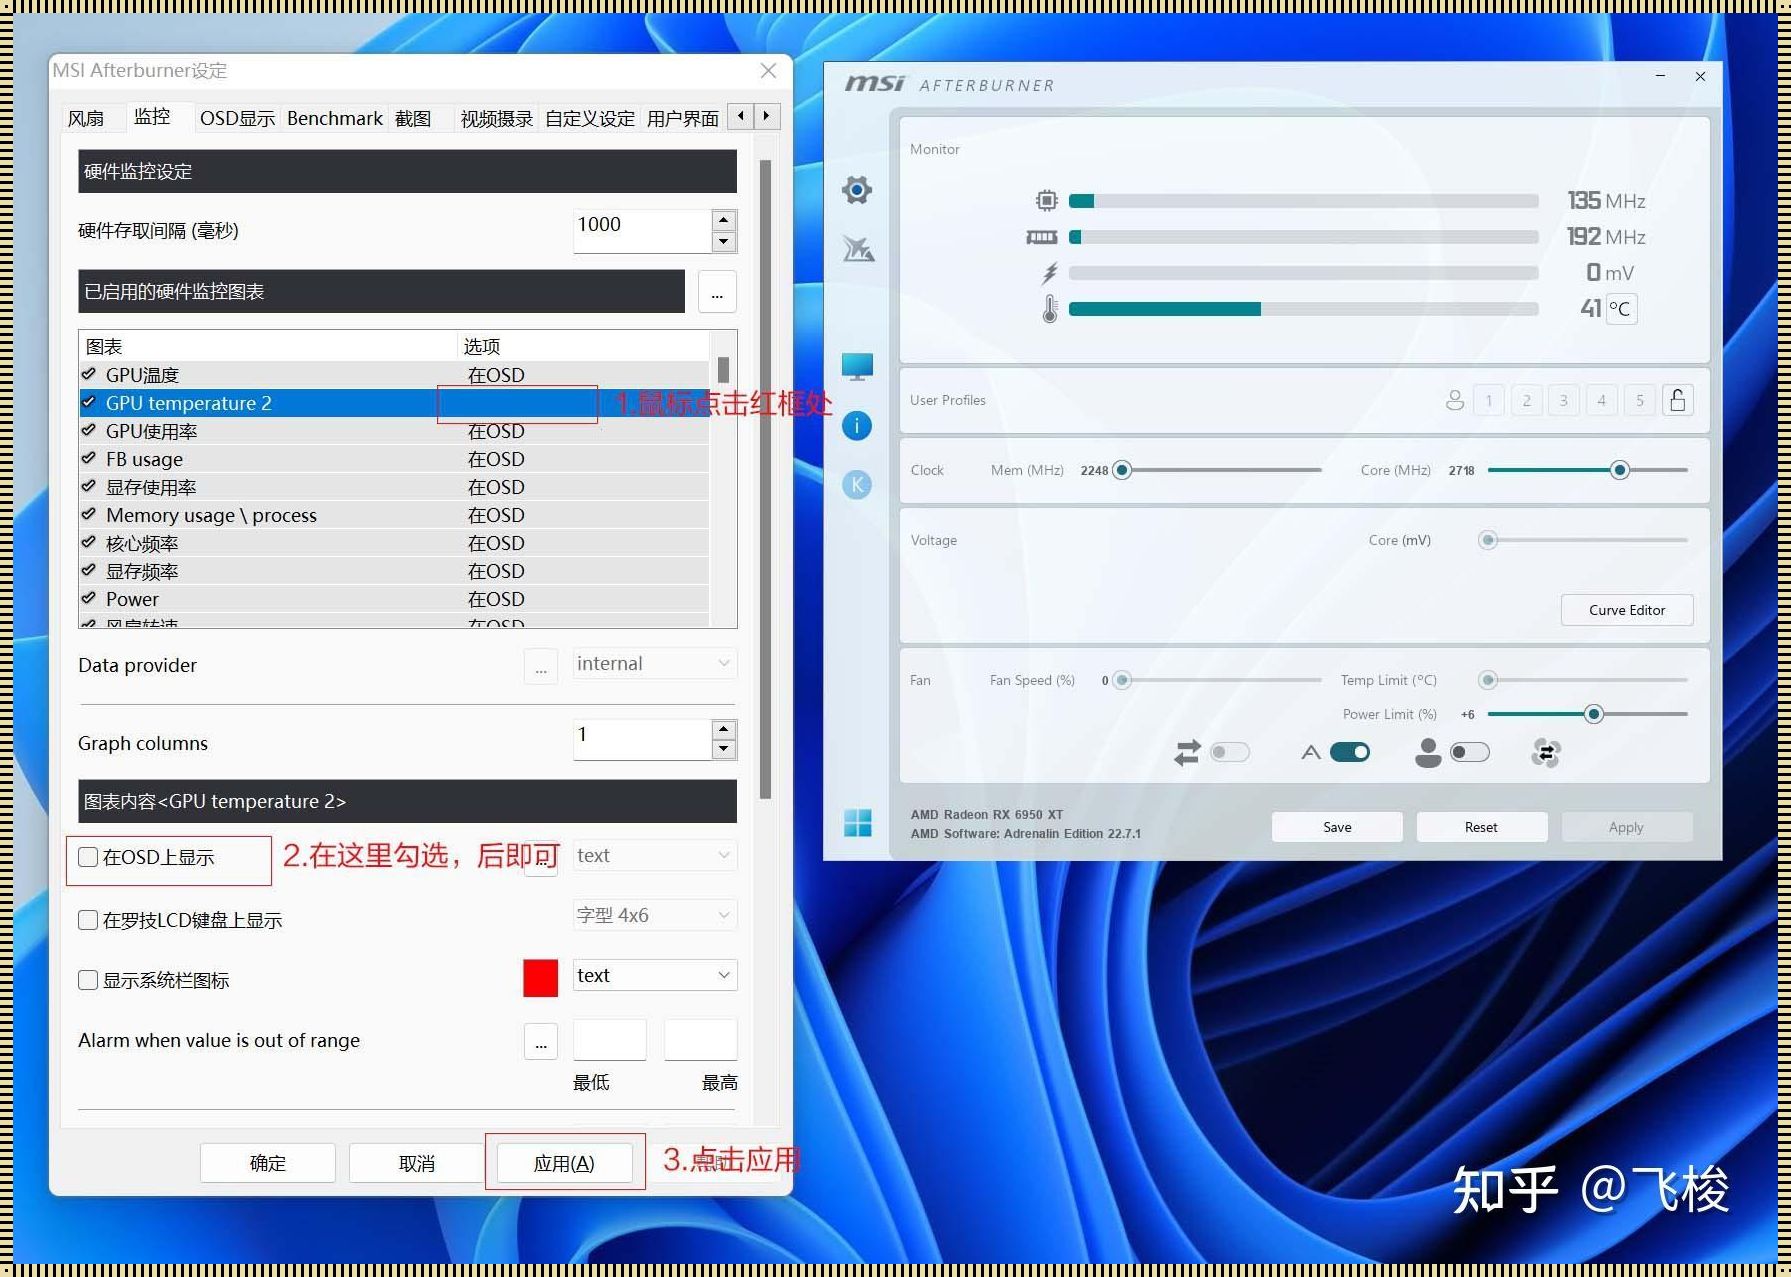Open the OSD display type text dropdown
This screenshot has height=1277, width=1791.
click(655, 856)
